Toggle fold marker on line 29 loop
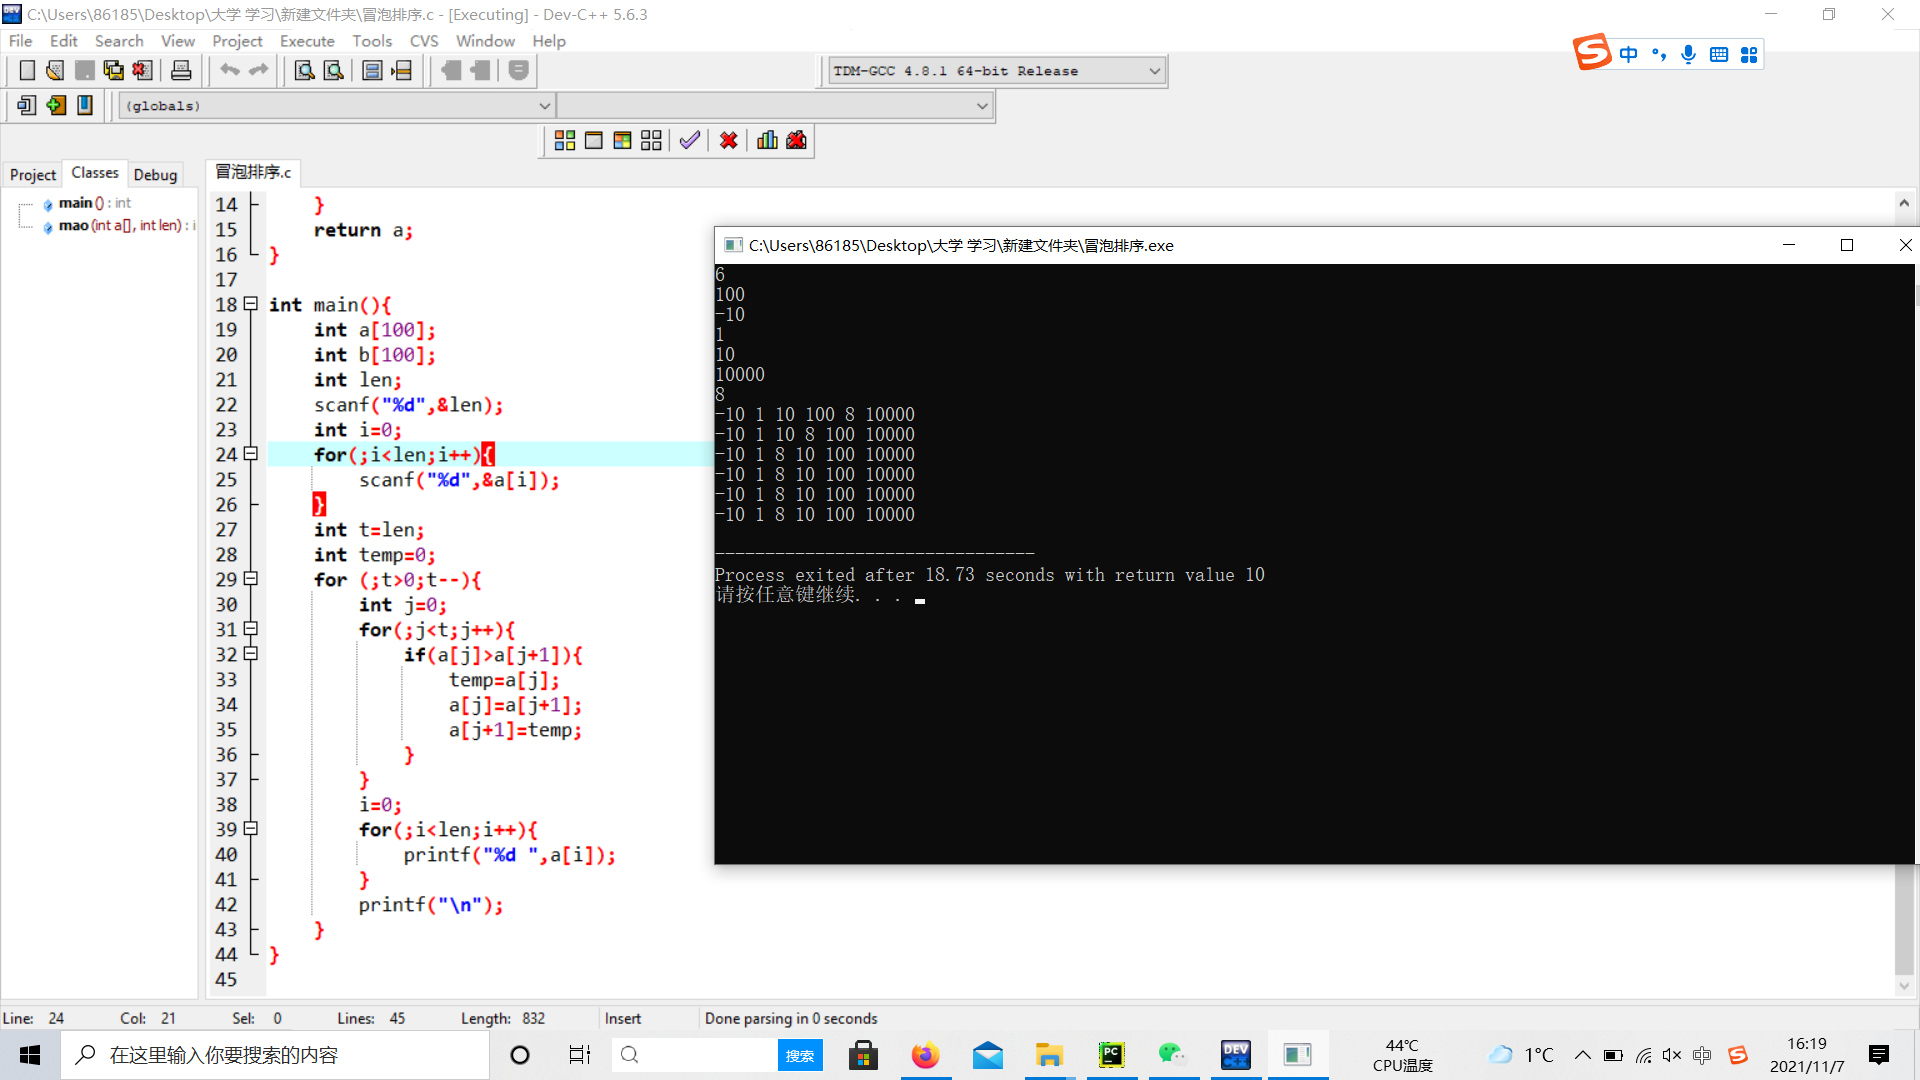Image resolution: width=1920 pixels, height=1080 pixels. click(251, 579)
